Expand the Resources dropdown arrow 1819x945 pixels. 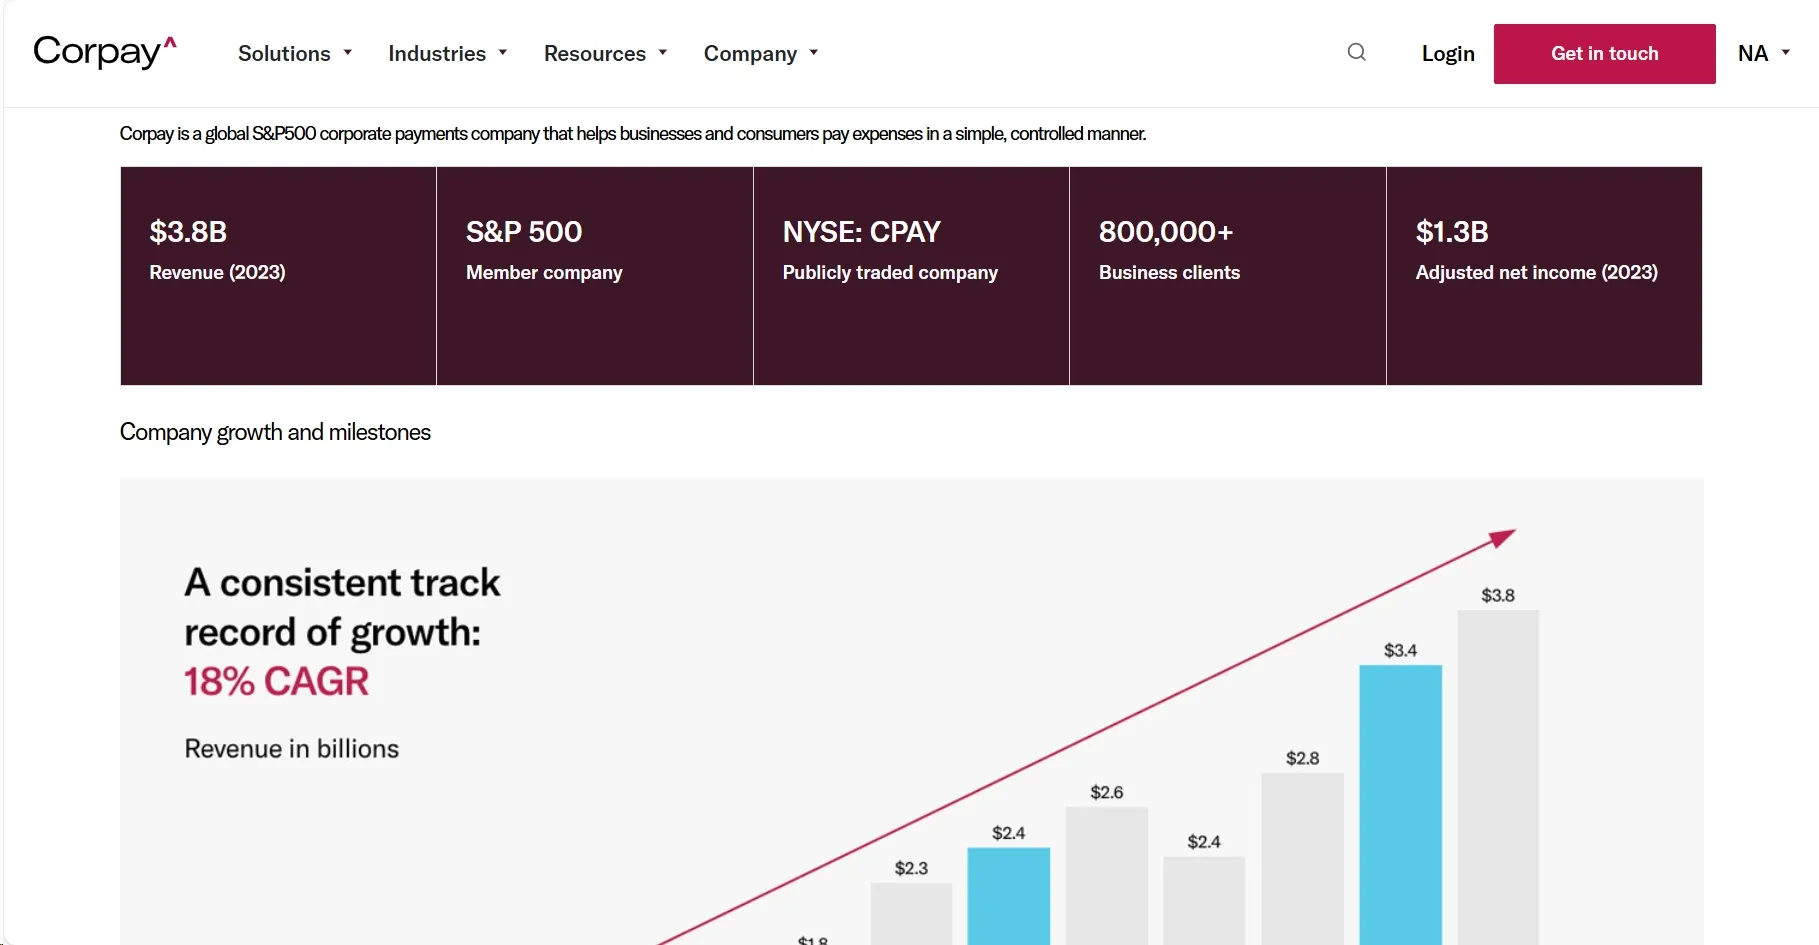click(x=663, y=53)
